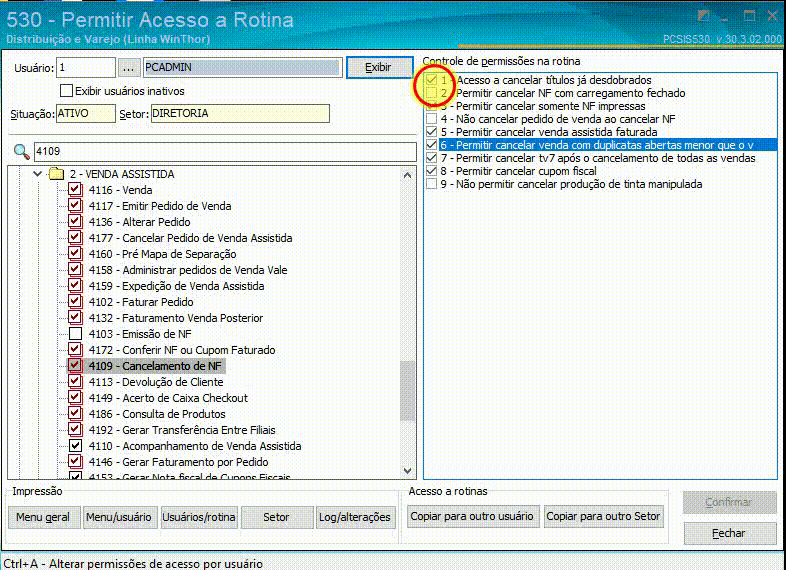
Task: Click the Fechar button
Action: [729, 533]
